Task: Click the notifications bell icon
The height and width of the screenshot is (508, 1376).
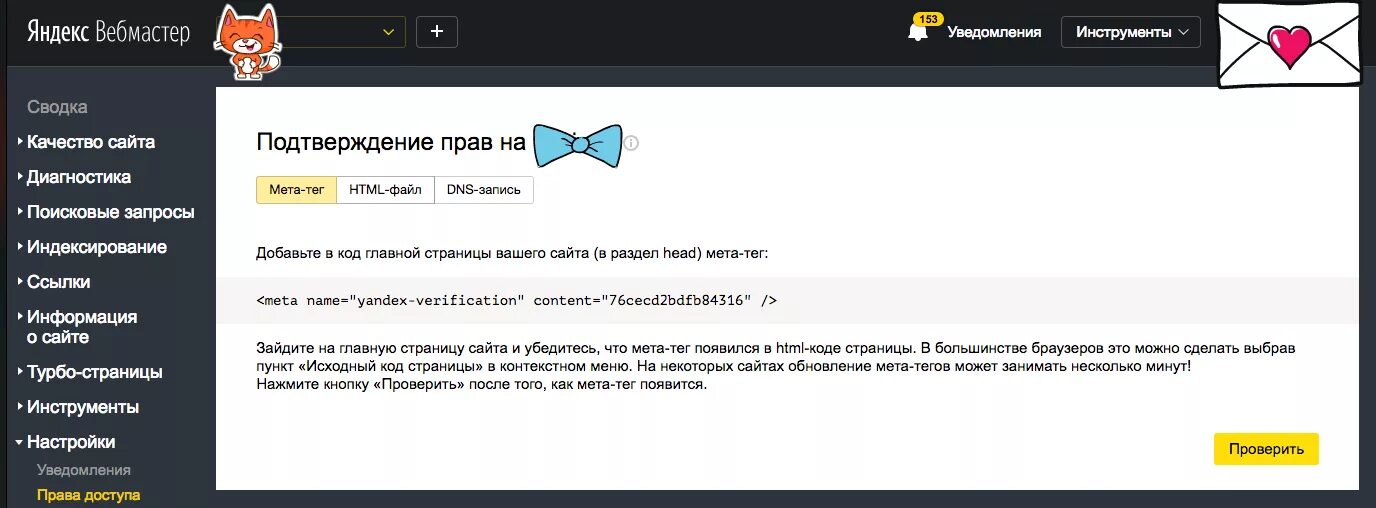Action: (917, 31)
